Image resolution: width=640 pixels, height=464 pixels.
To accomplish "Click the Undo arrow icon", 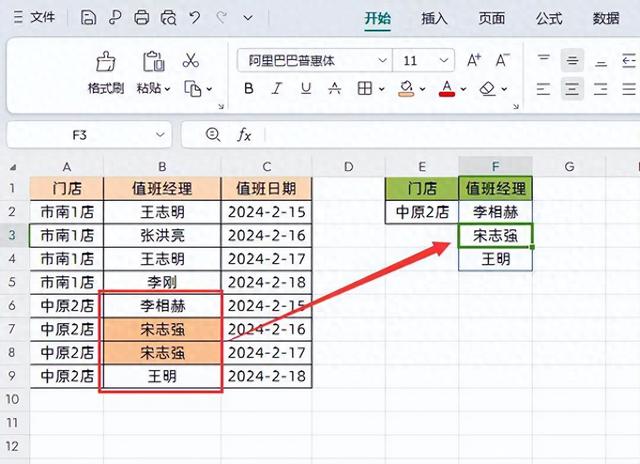I will [195, 18].
